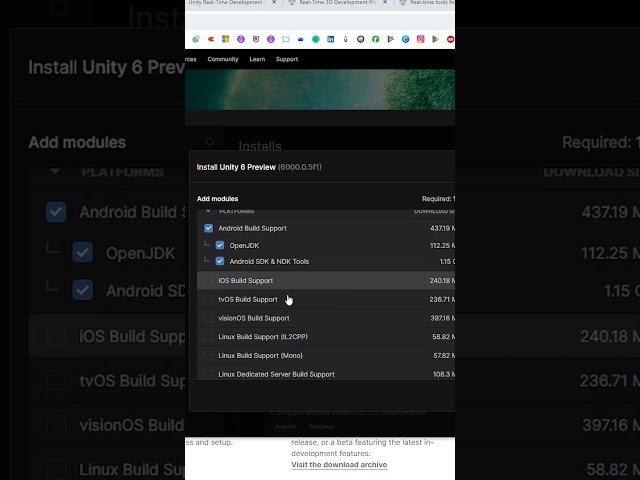Enable iOS Build Support checkbox

[209, 280]
